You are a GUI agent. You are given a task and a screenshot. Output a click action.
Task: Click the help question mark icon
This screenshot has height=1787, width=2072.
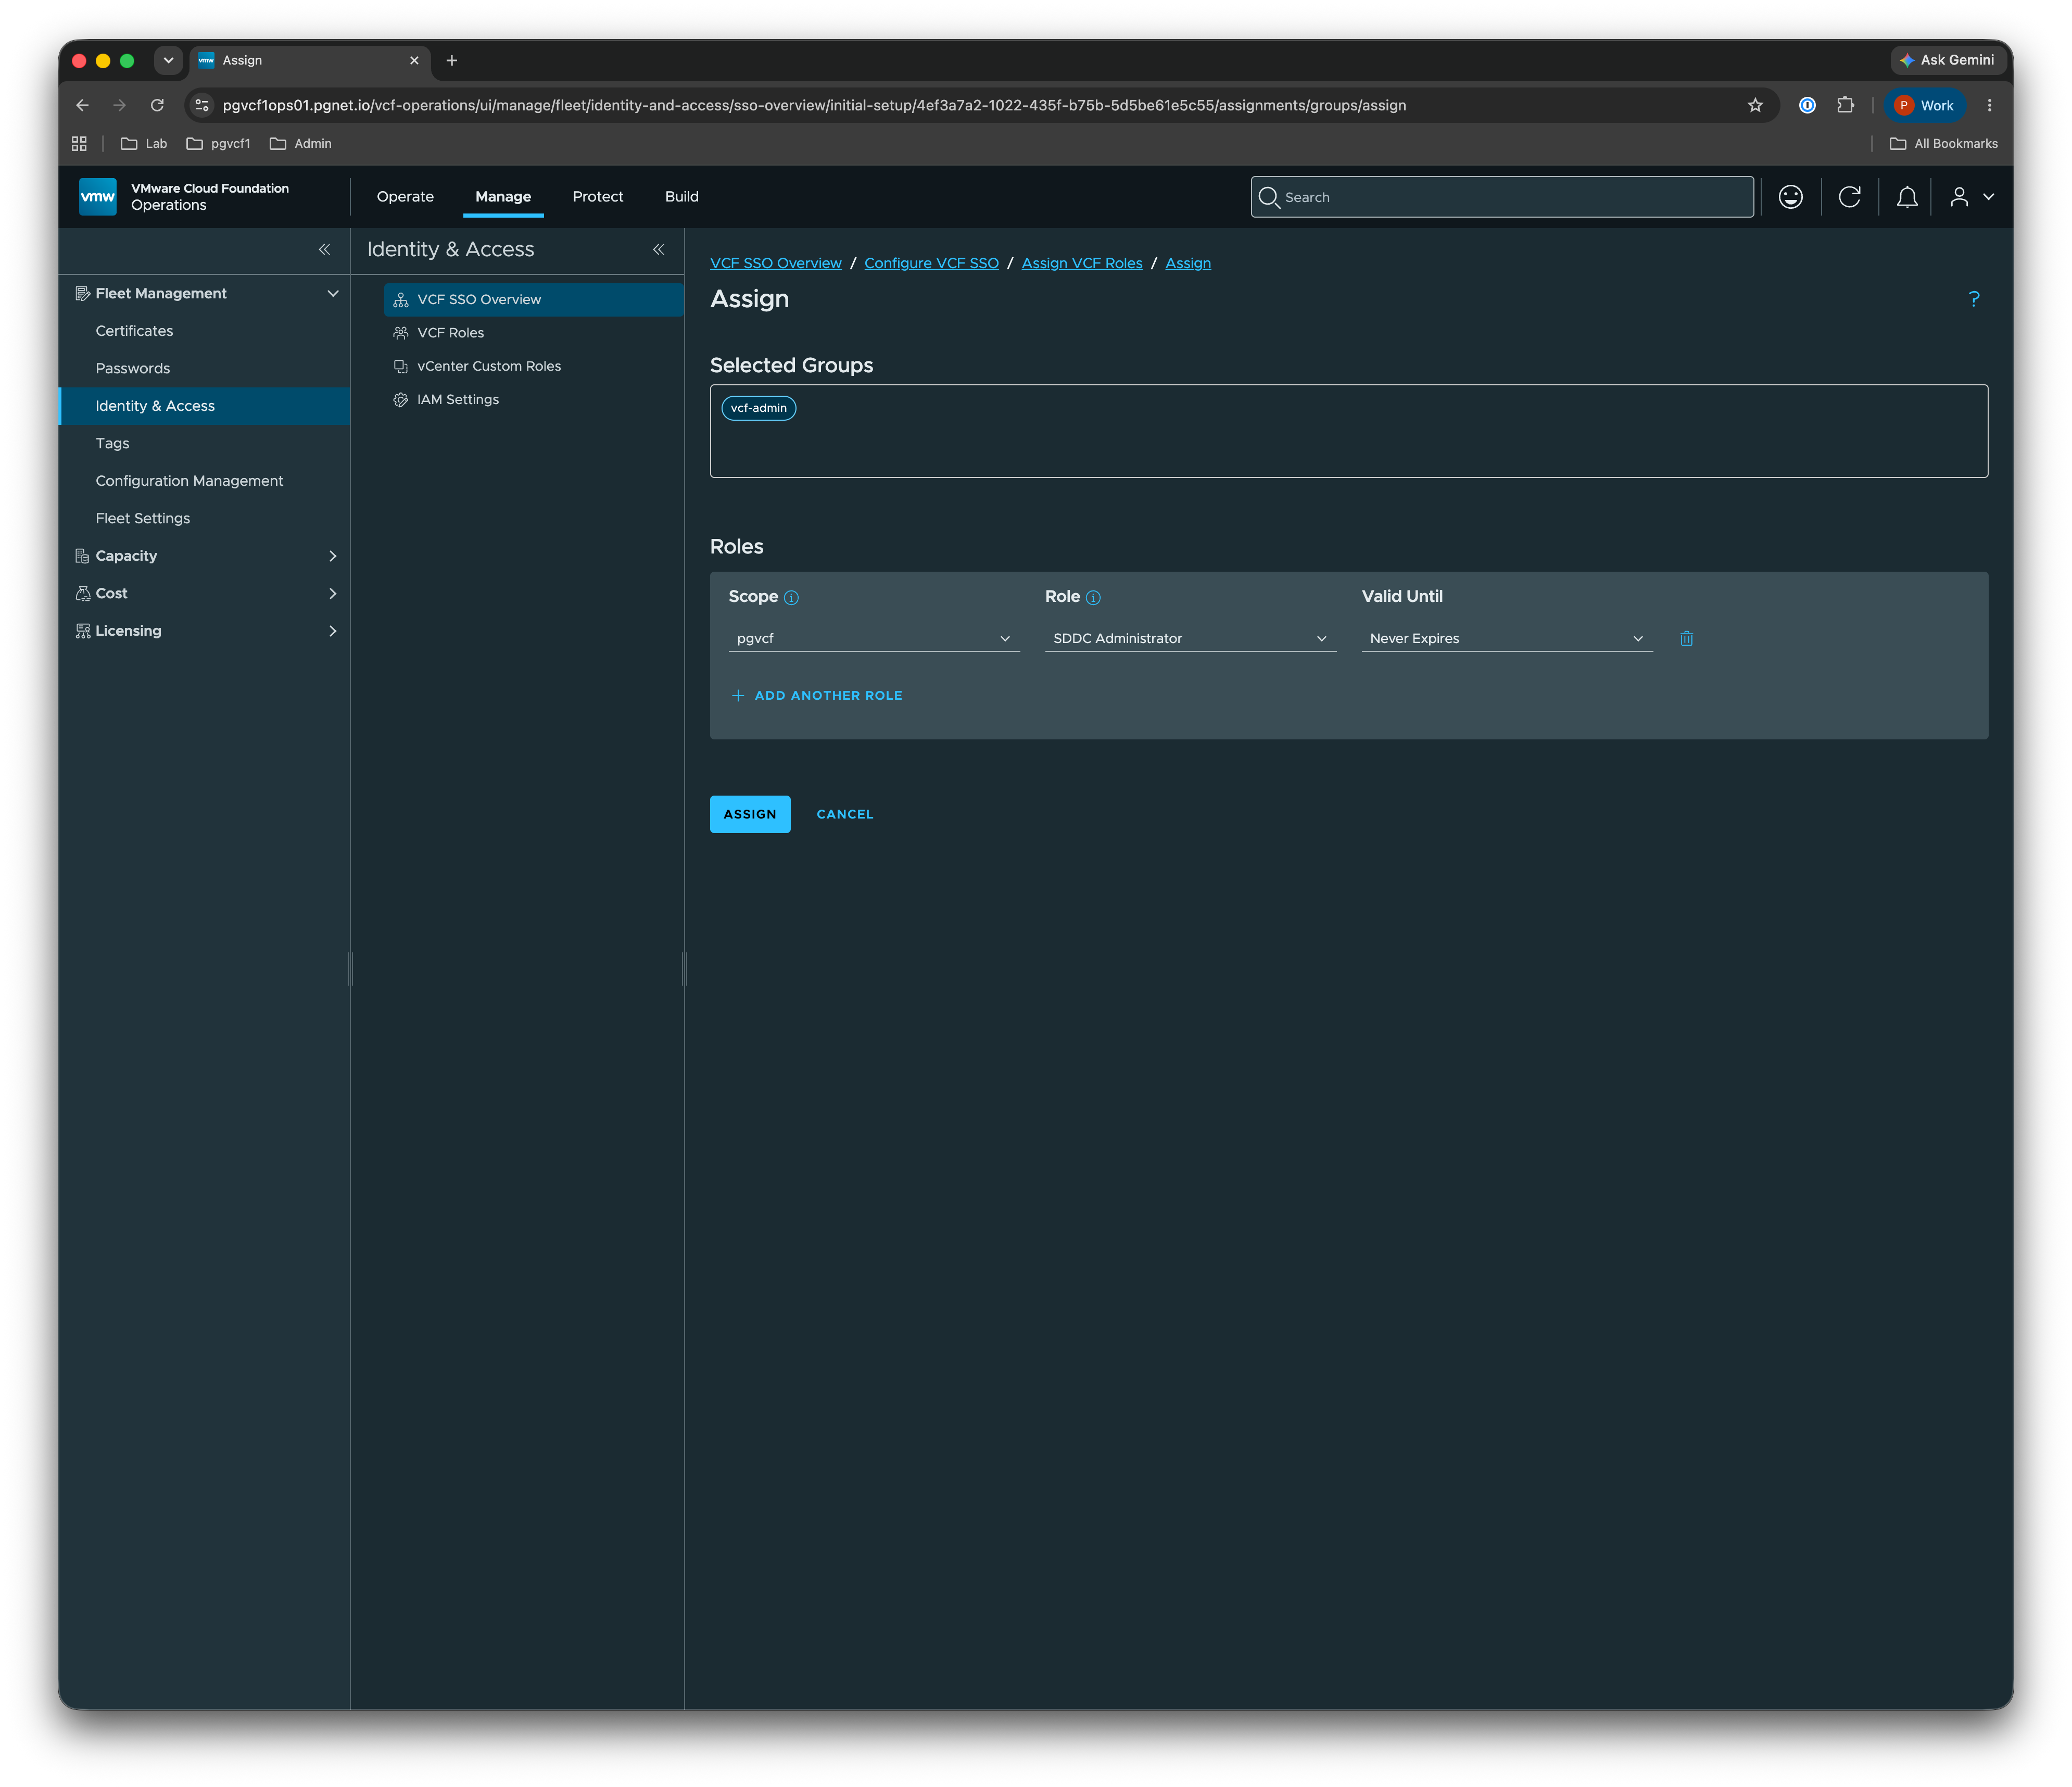pyautogui.click(x=1973, y=299)
